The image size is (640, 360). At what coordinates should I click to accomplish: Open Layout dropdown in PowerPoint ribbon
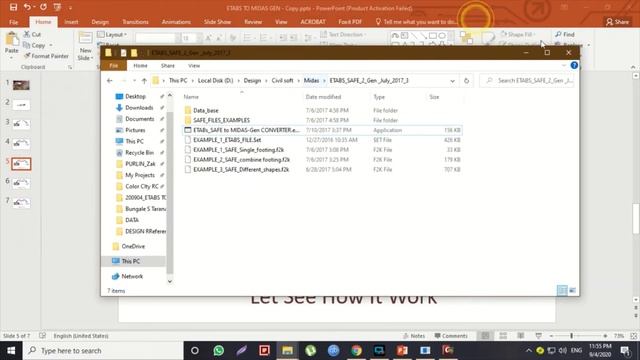click(x=112, y=34)
